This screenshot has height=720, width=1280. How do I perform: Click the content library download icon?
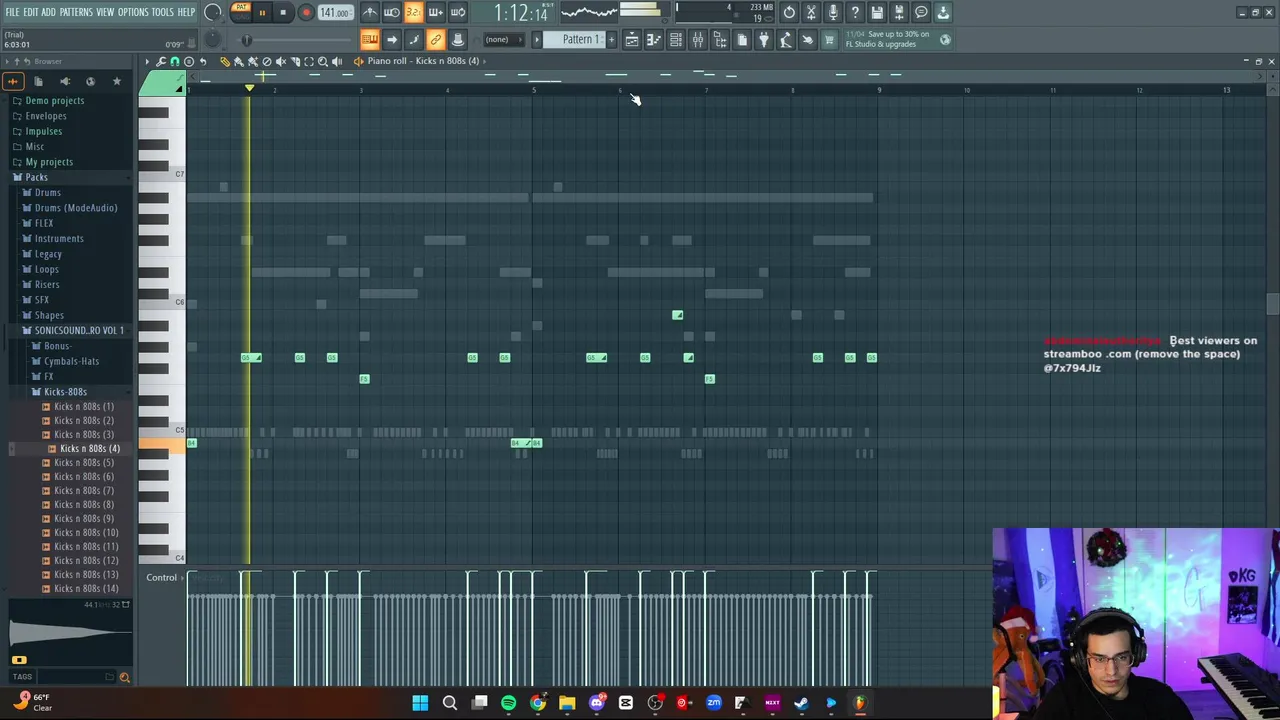coord(943,13)
